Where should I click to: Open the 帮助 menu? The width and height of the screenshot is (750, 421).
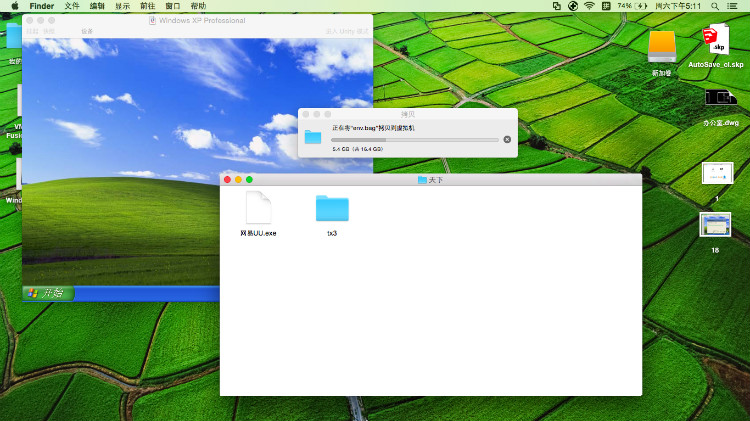click(x=198, y=6)
